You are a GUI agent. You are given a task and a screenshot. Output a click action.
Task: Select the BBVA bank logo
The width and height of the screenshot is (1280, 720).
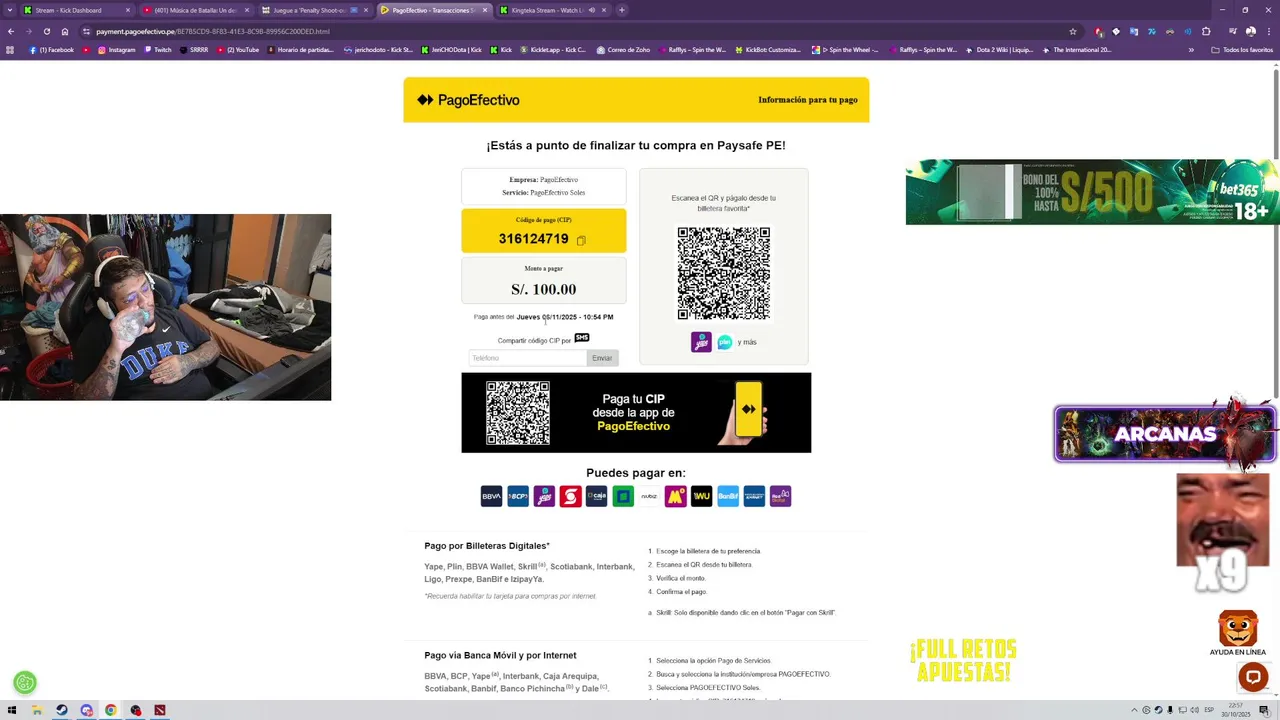click(491, 496)
